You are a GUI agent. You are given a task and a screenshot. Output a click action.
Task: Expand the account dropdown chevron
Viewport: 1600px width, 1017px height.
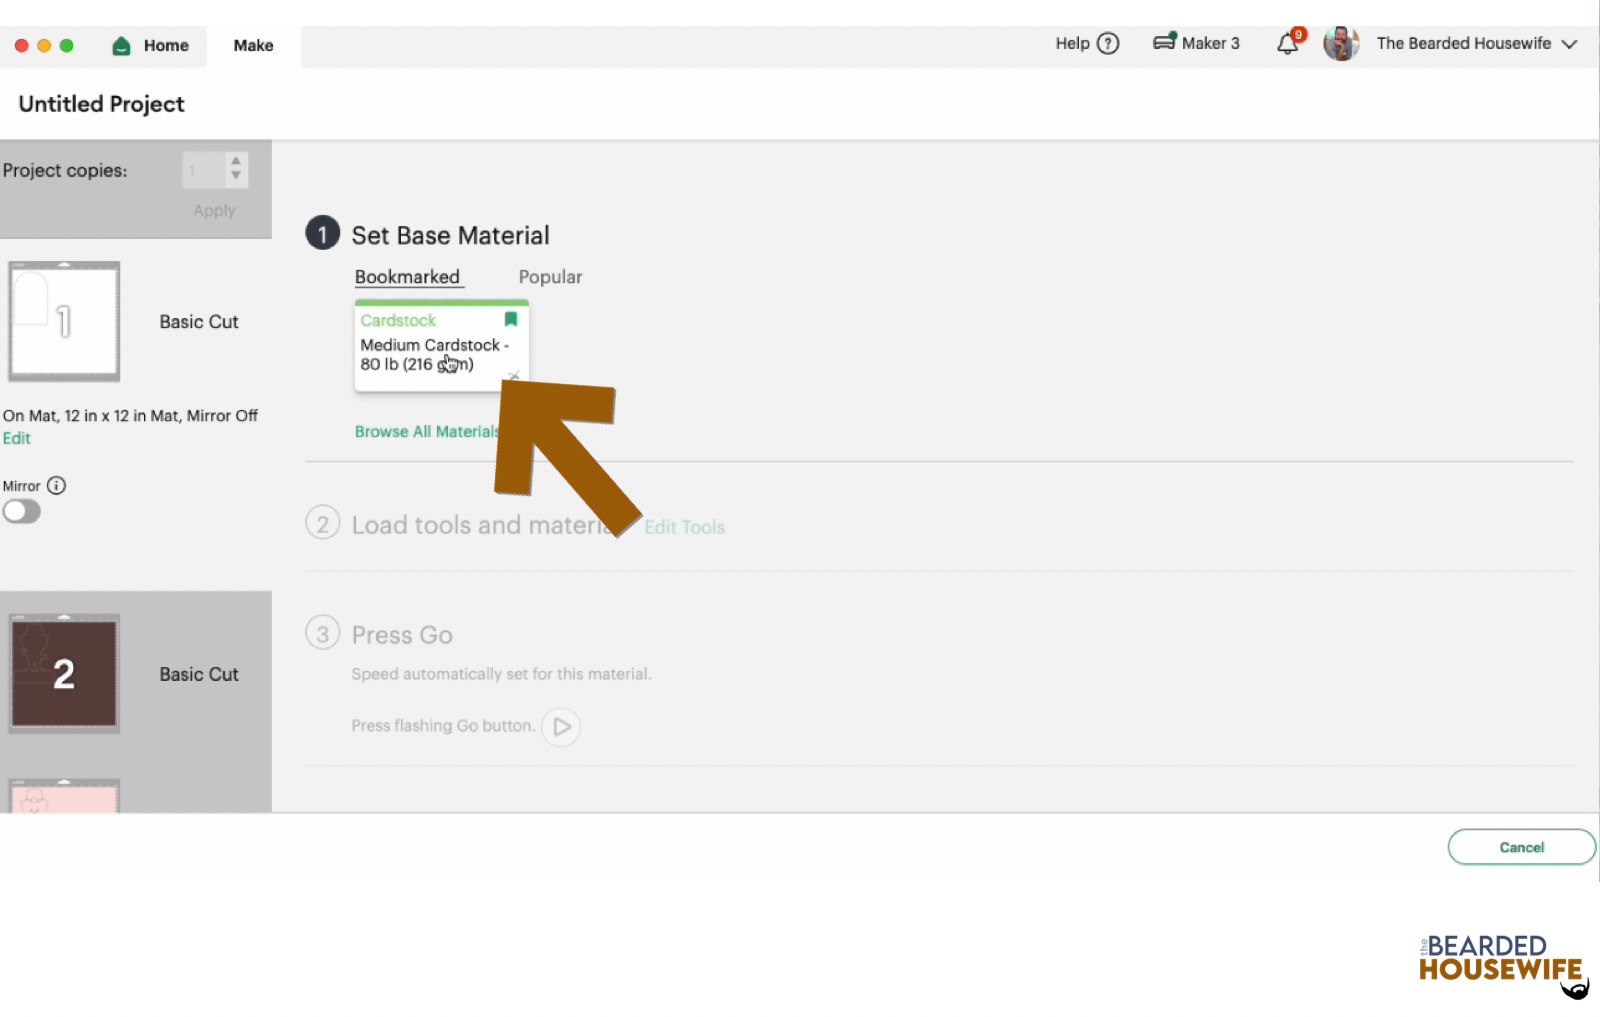[x=1571, y=44]
